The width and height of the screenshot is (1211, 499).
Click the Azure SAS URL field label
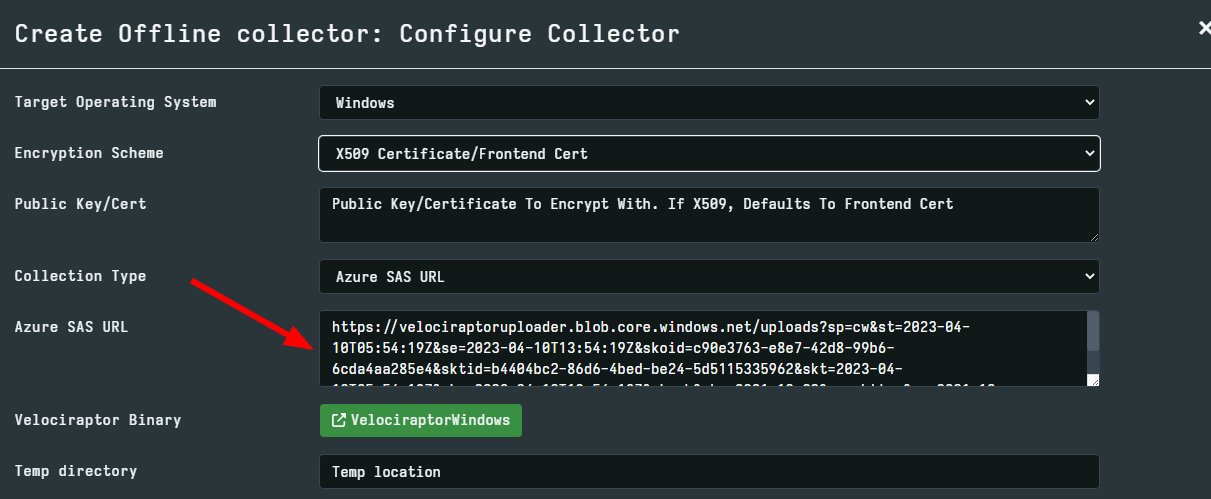click(x=71, y=327)
